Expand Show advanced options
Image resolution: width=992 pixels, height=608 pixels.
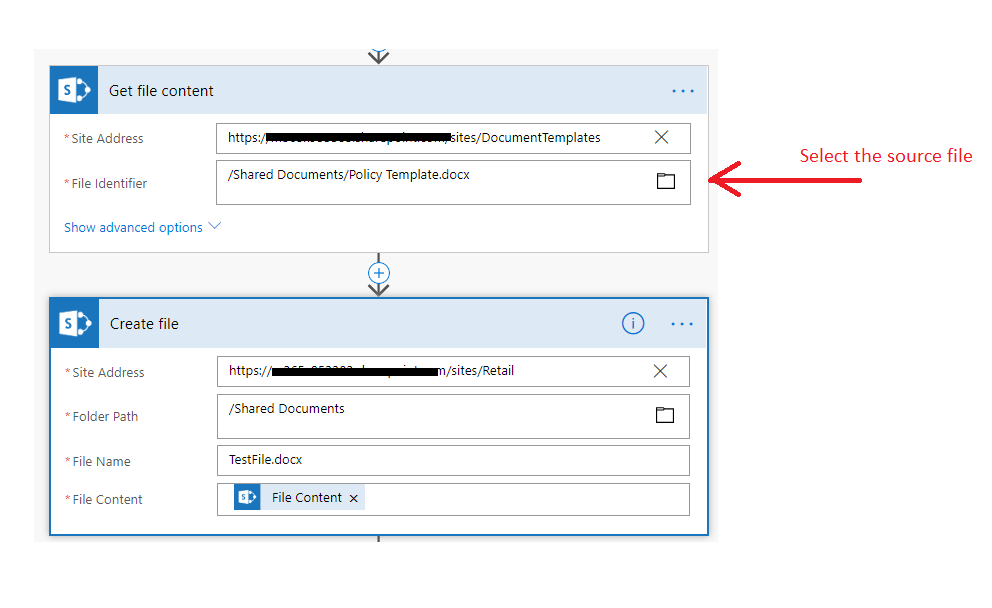click(135, 227)
